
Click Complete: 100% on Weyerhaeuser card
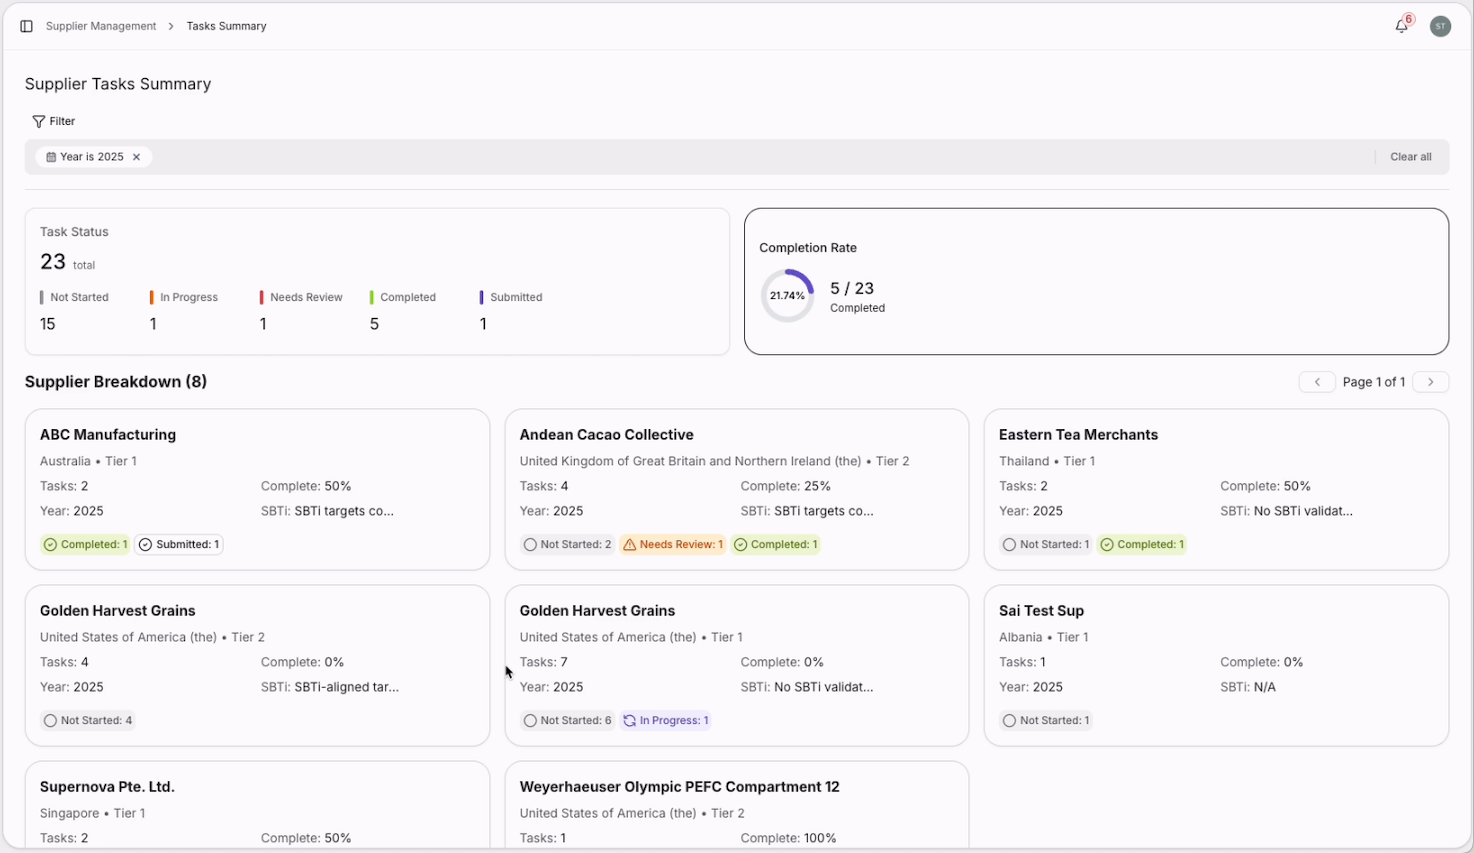click(789, 838)
